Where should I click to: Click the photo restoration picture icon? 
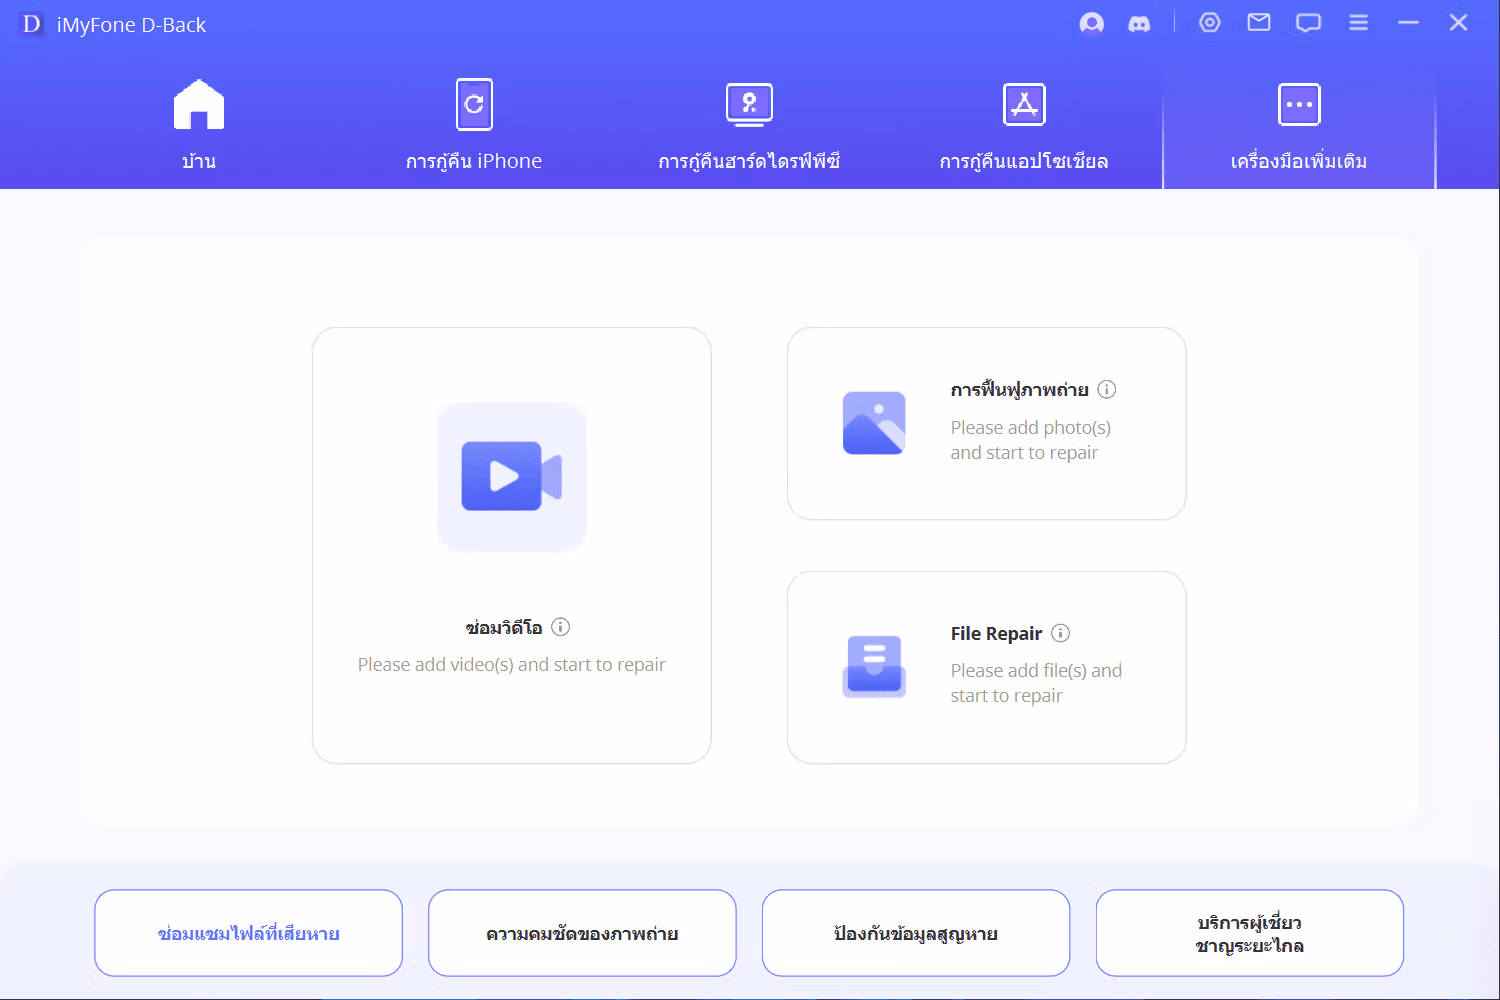point(874,422)
